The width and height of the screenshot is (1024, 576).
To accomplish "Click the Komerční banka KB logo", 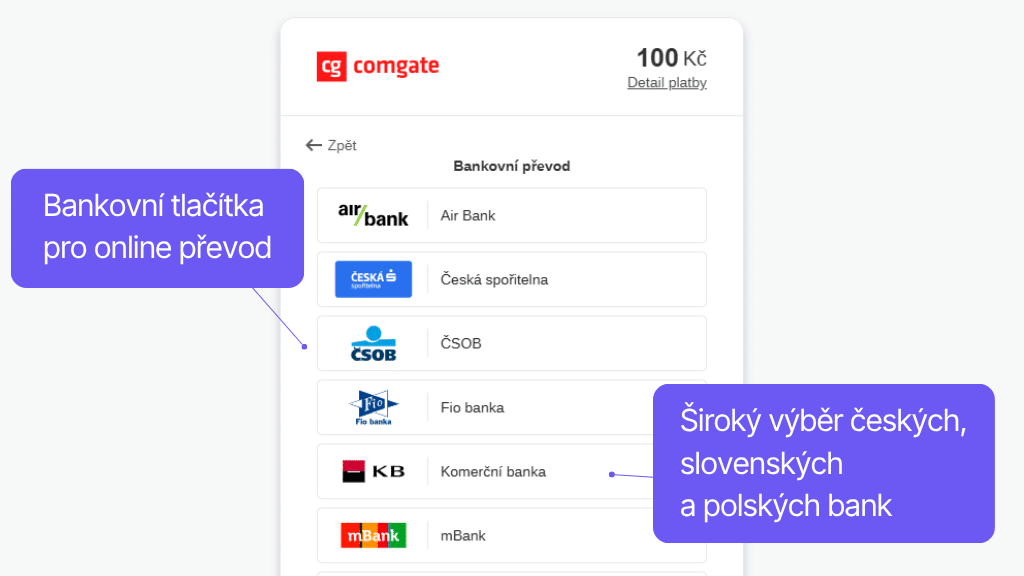I will coord(373,471).
